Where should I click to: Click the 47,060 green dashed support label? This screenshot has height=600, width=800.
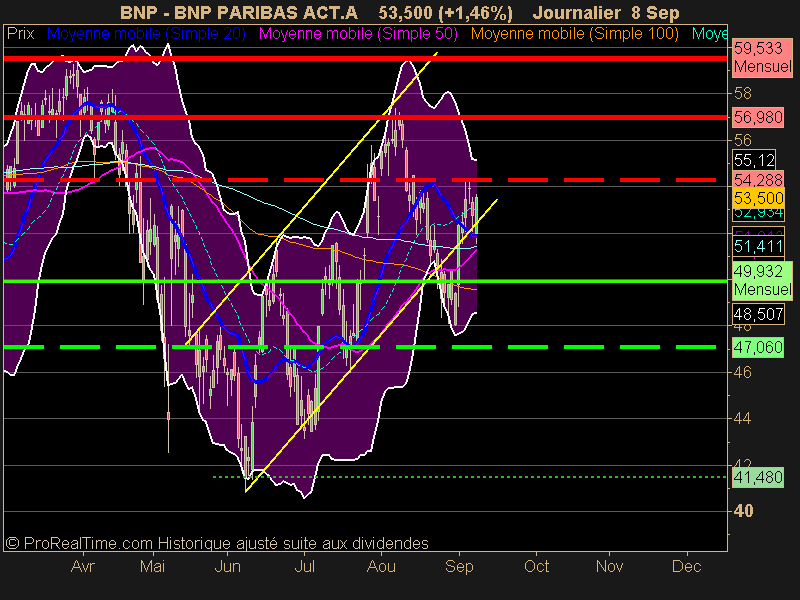click(x=758, y=347)
